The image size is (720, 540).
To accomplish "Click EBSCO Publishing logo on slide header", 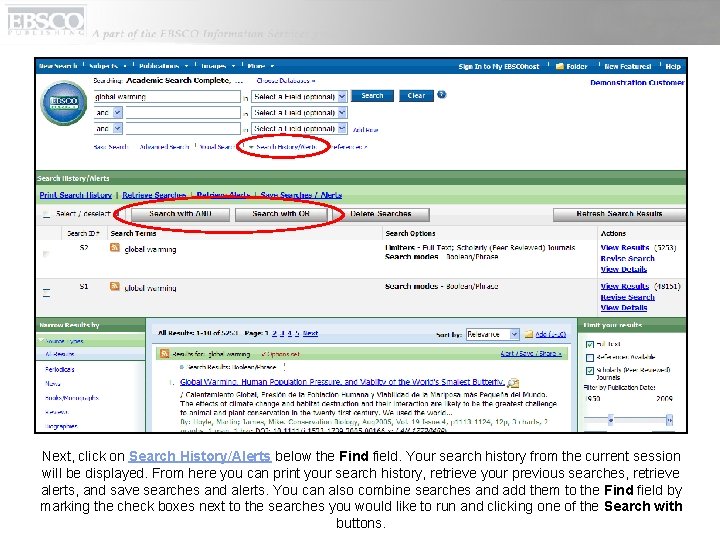I will 45,22.
